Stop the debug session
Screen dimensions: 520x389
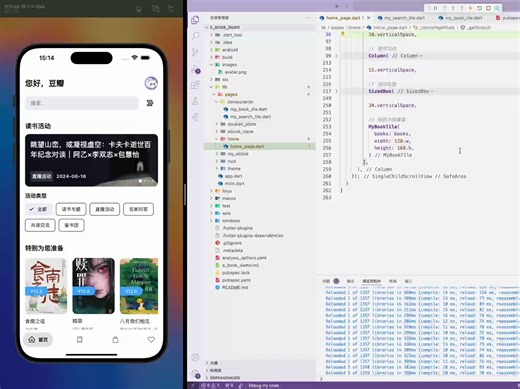pyautogui.click(x=488, y=8)
